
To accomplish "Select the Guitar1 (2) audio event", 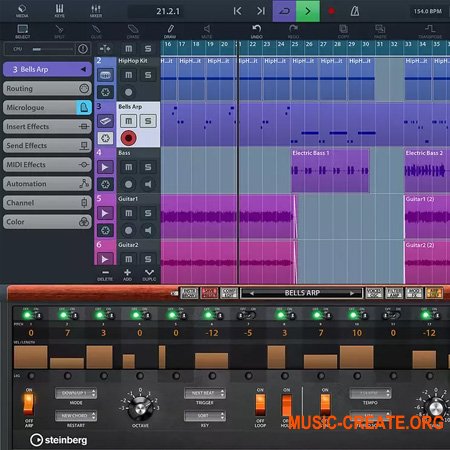I will tap(427, 216).
